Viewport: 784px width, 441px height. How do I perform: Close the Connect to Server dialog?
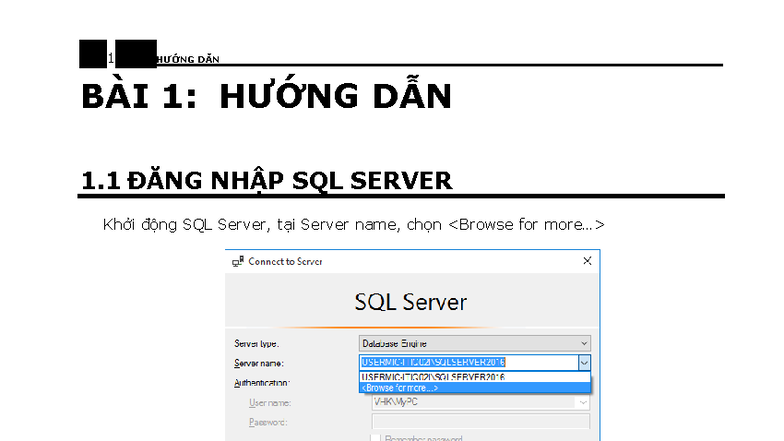tap(587, 261)
